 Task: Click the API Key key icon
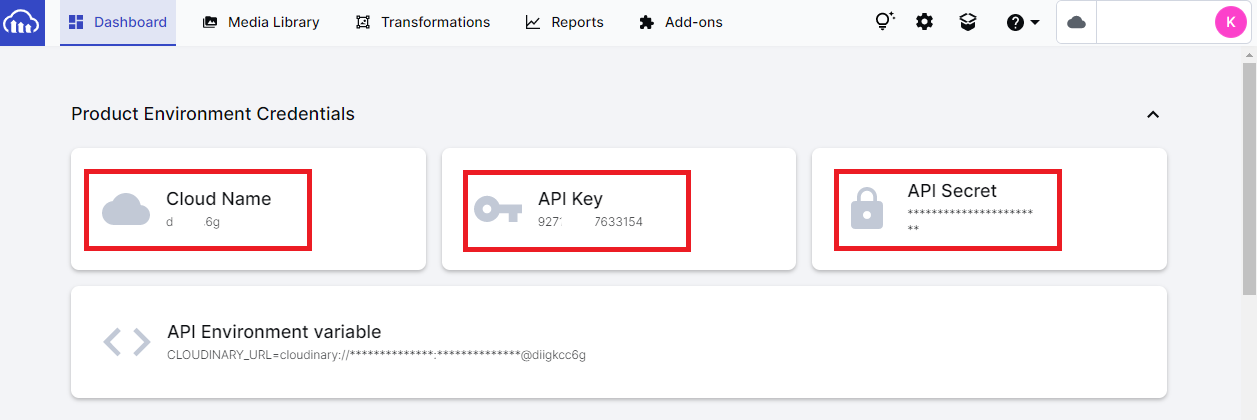[x=498, y=209]
